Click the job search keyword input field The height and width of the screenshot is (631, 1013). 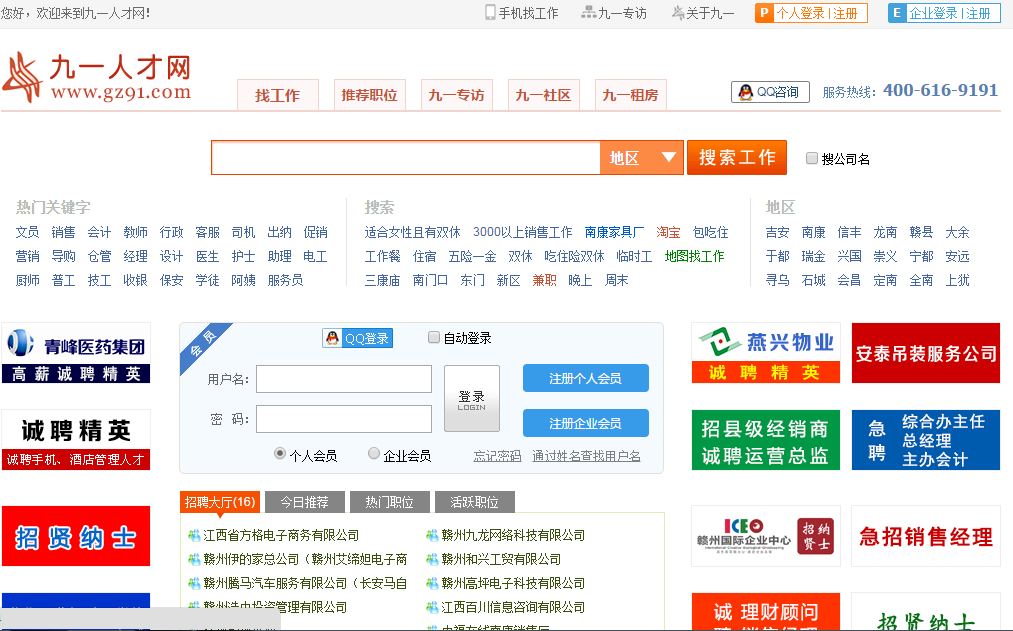406,158
